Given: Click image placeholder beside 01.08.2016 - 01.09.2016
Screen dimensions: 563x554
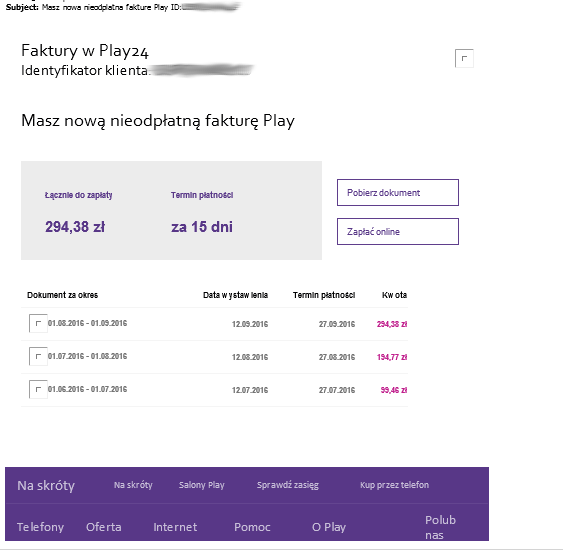Looking at the screenshot, I should (x=38, y=323).
